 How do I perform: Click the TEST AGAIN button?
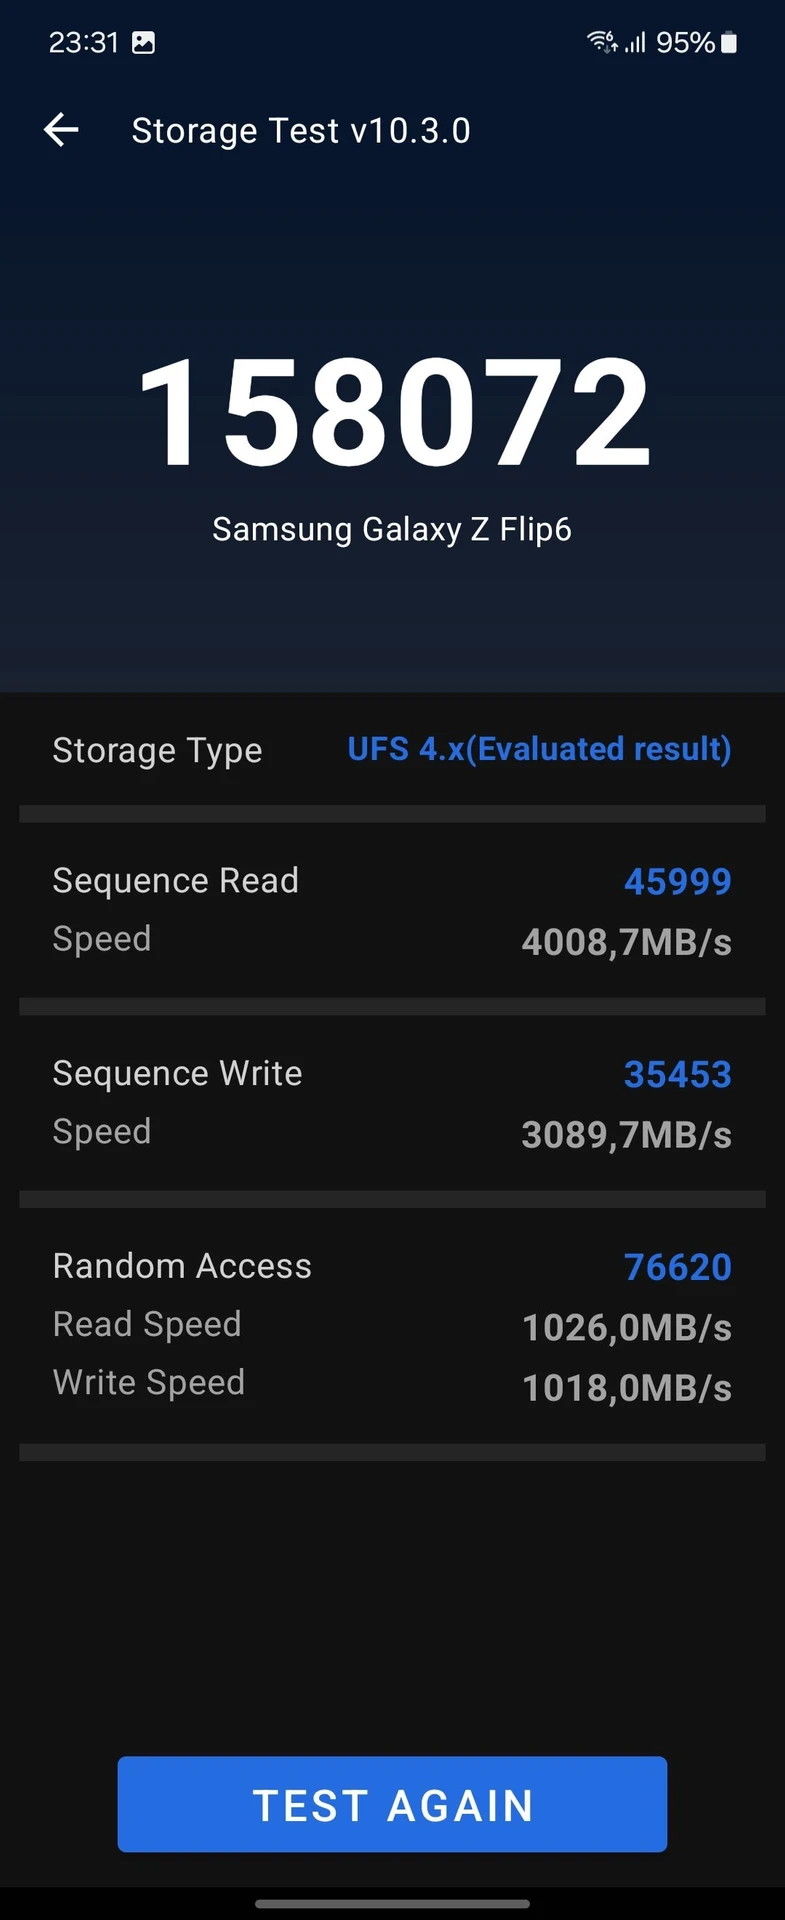click(x=392, y=1804)
